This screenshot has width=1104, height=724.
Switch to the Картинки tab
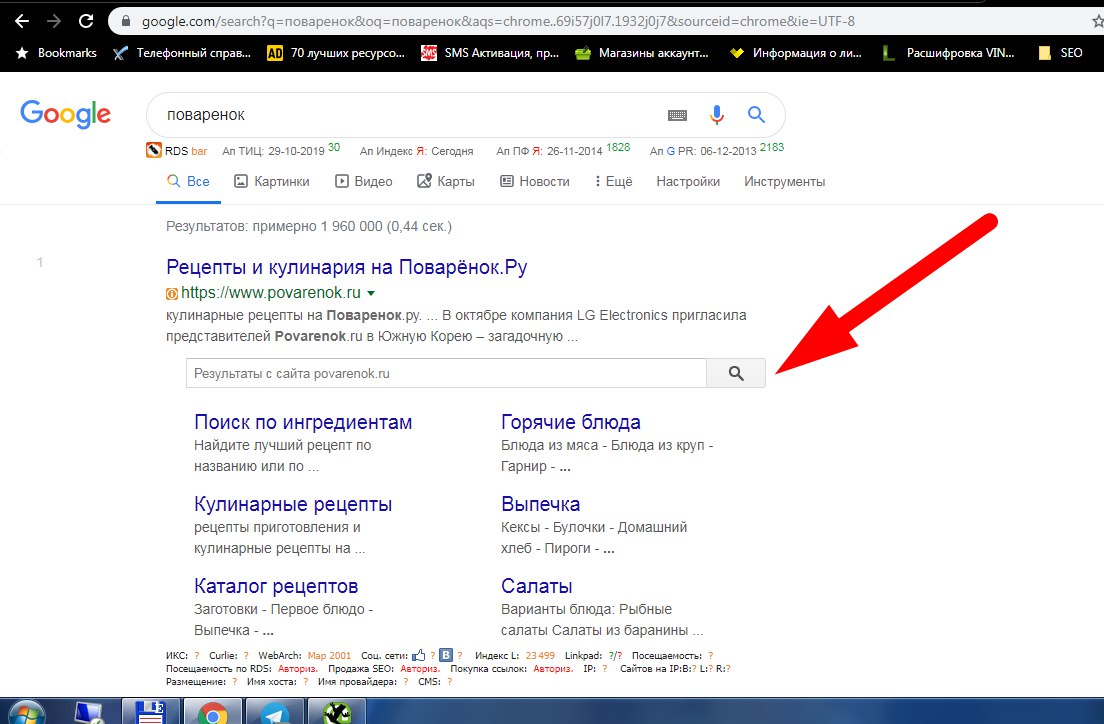[272, 182]
